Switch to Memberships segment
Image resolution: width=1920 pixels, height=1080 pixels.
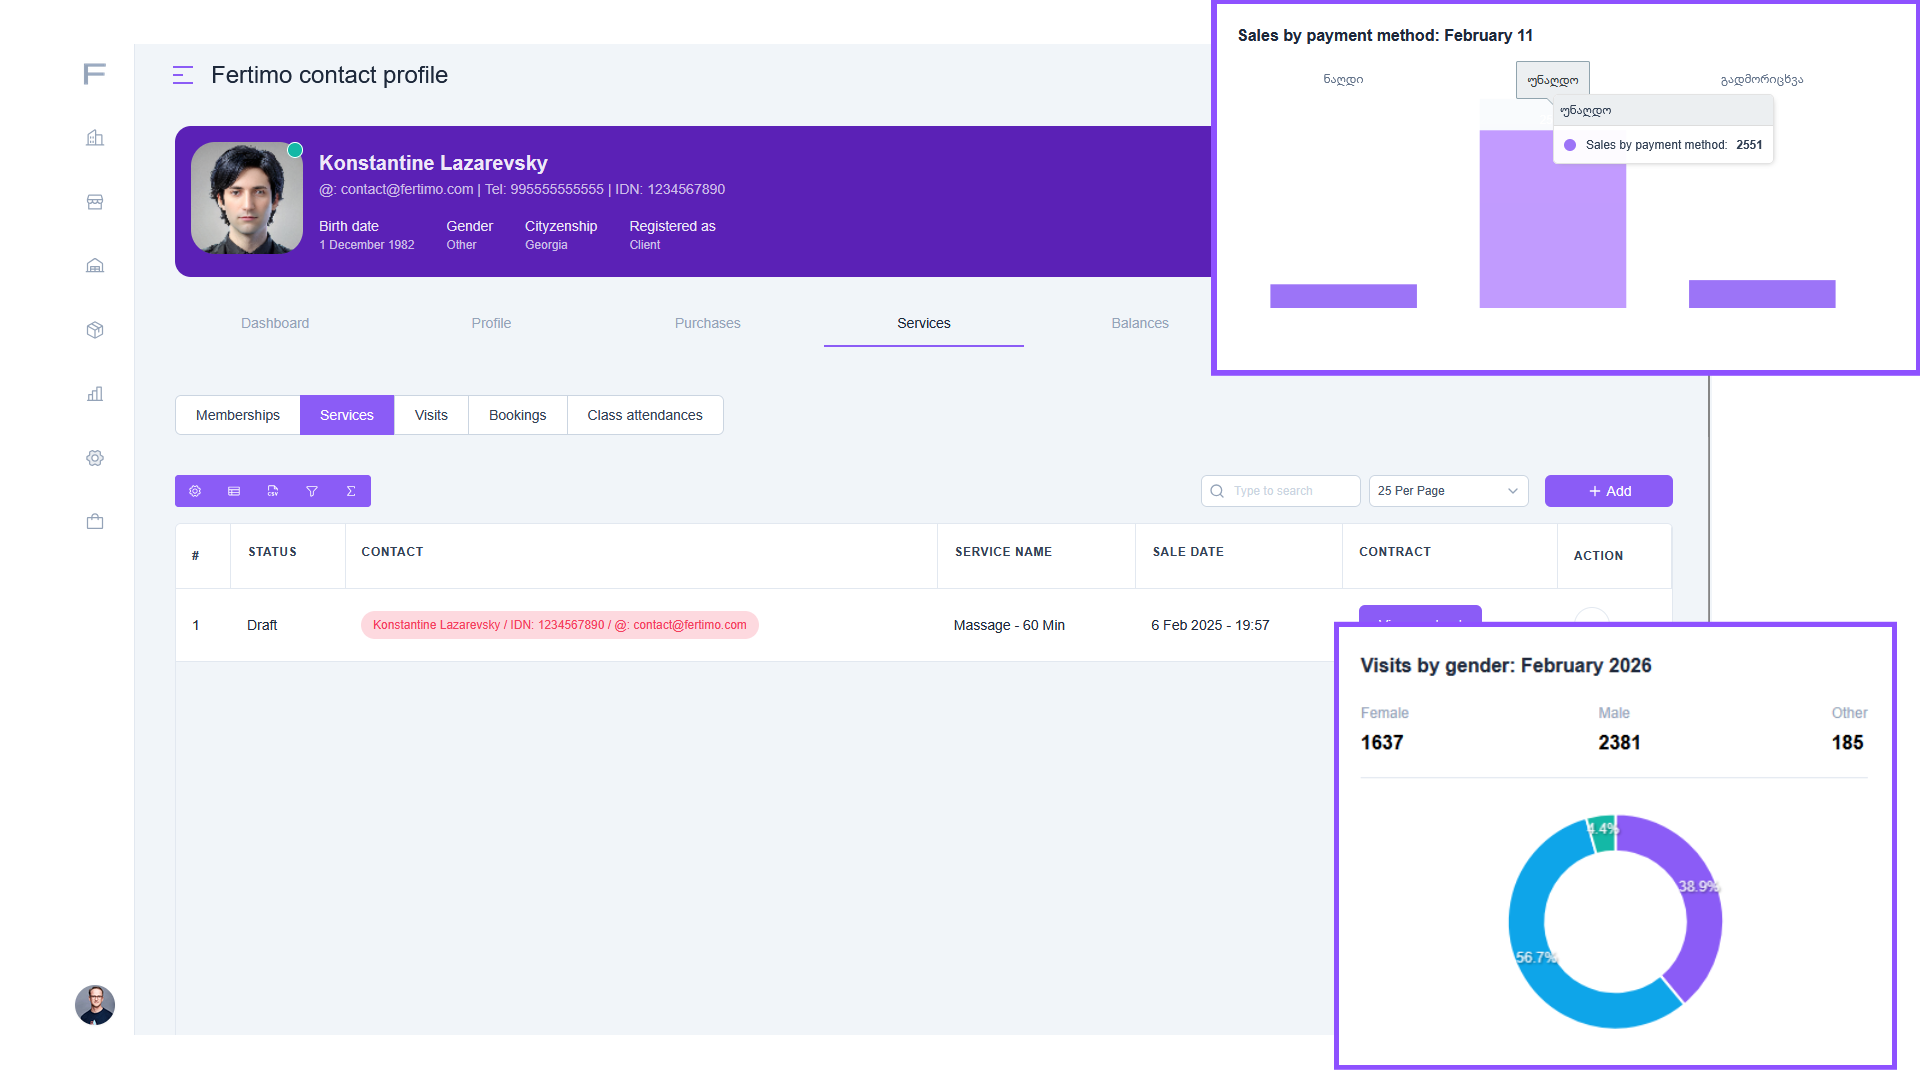(x=238, y=415)
